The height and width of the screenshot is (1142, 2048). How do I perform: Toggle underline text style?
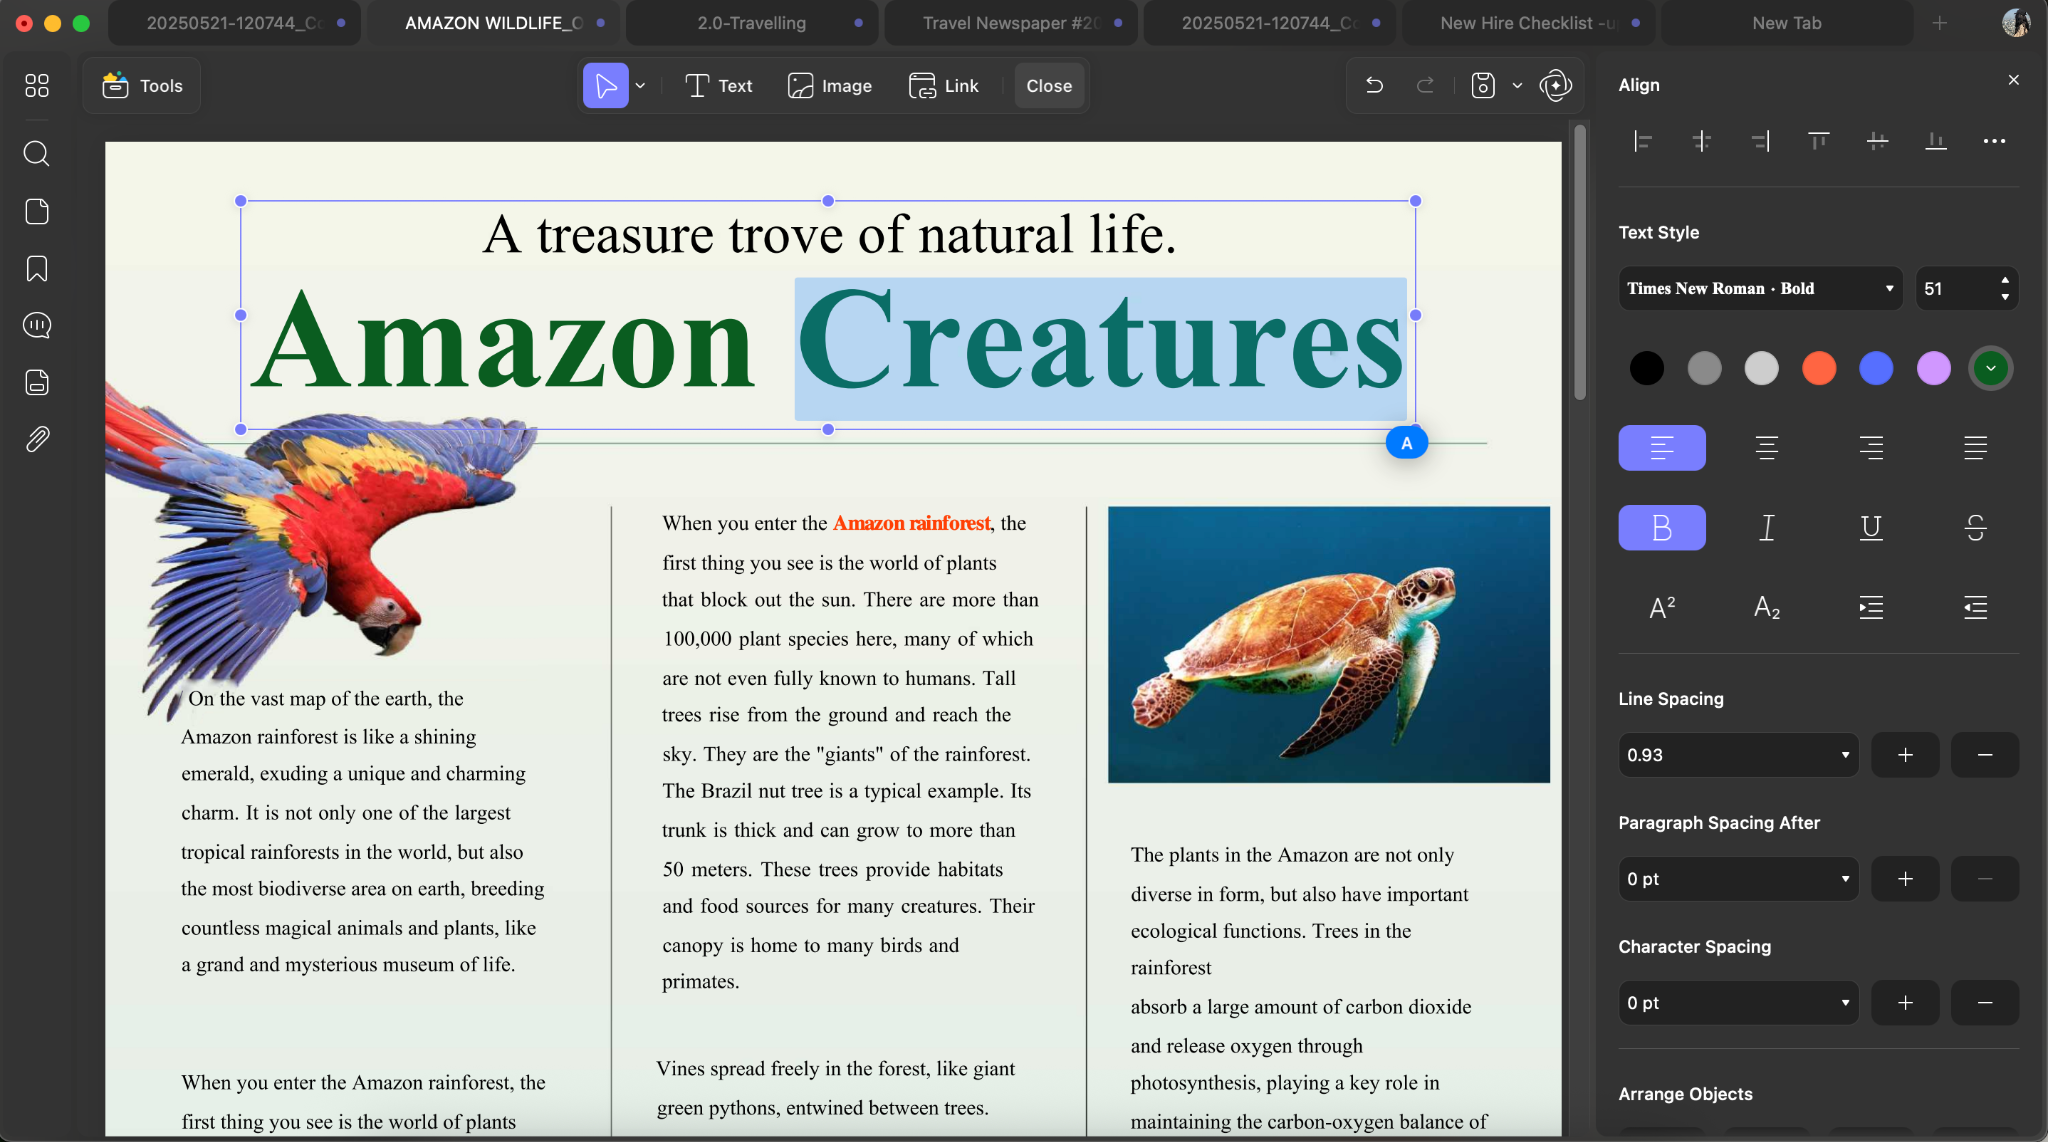(1871, 527)
